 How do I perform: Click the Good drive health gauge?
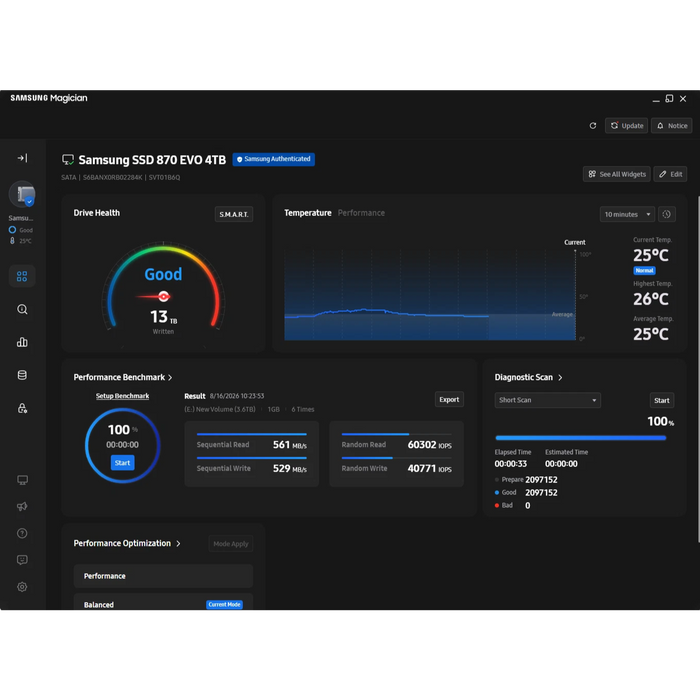[163, 288]
